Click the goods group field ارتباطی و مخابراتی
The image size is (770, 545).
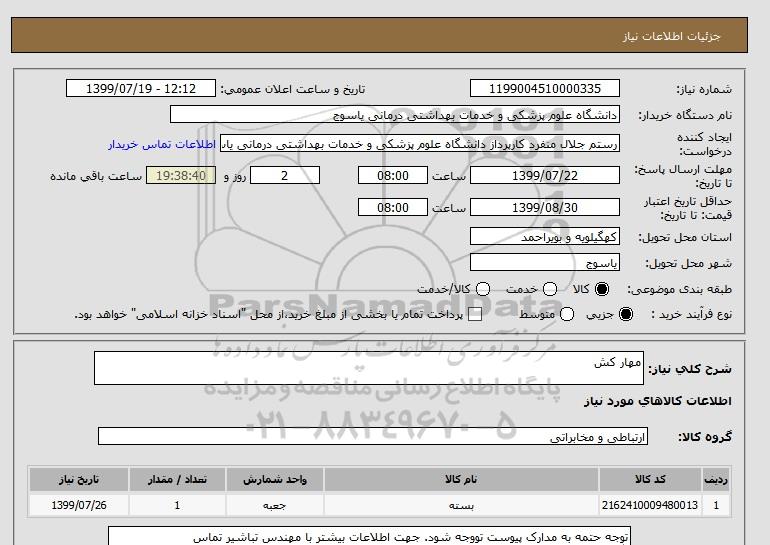373,436
